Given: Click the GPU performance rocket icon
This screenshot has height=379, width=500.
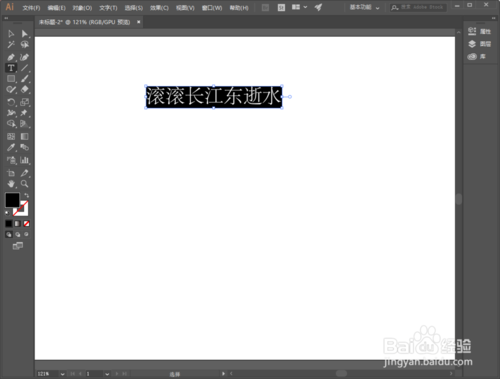Looking at the screenshot, I should click(x=318, y=7).
